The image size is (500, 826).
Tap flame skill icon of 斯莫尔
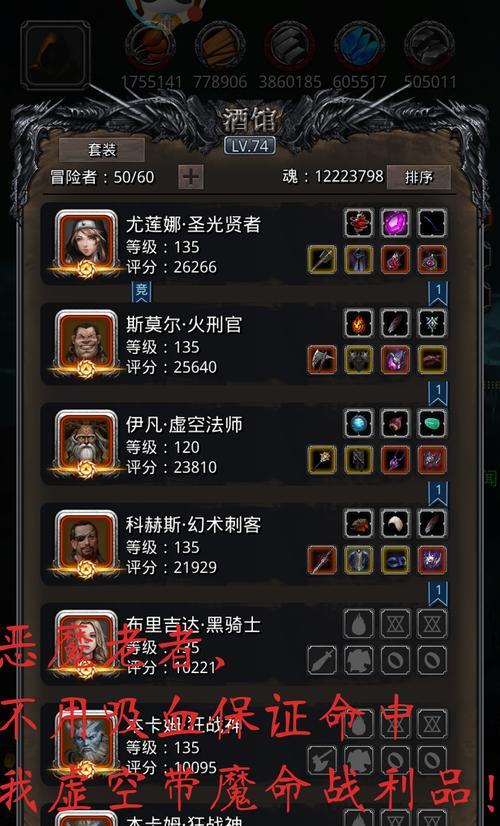point(359,322)
